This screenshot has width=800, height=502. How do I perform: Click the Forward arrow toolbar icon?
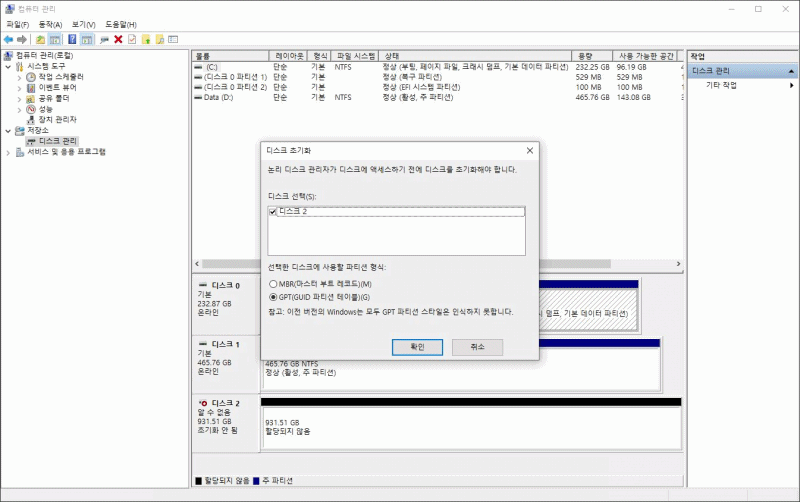coord(21,39)
